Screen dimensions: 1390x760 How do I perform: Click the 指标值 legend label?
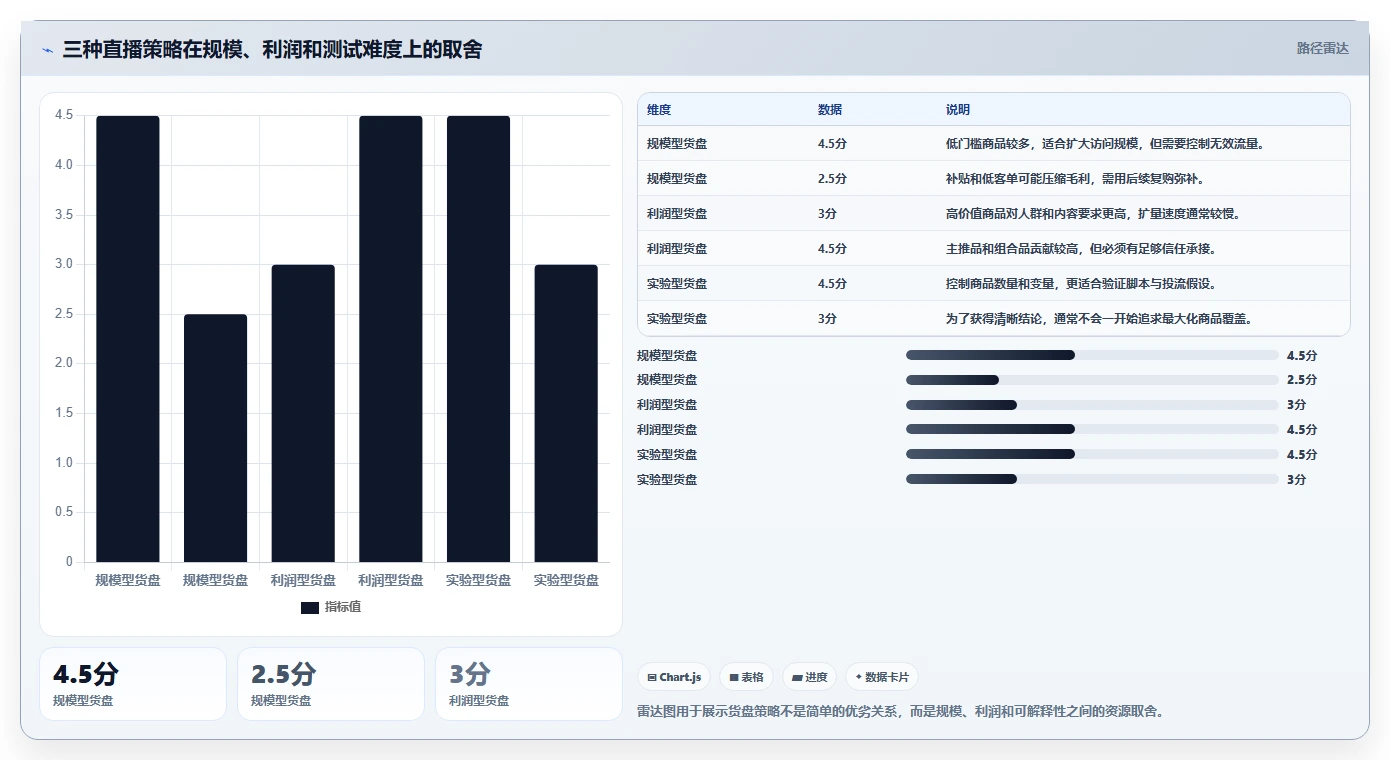343,607
